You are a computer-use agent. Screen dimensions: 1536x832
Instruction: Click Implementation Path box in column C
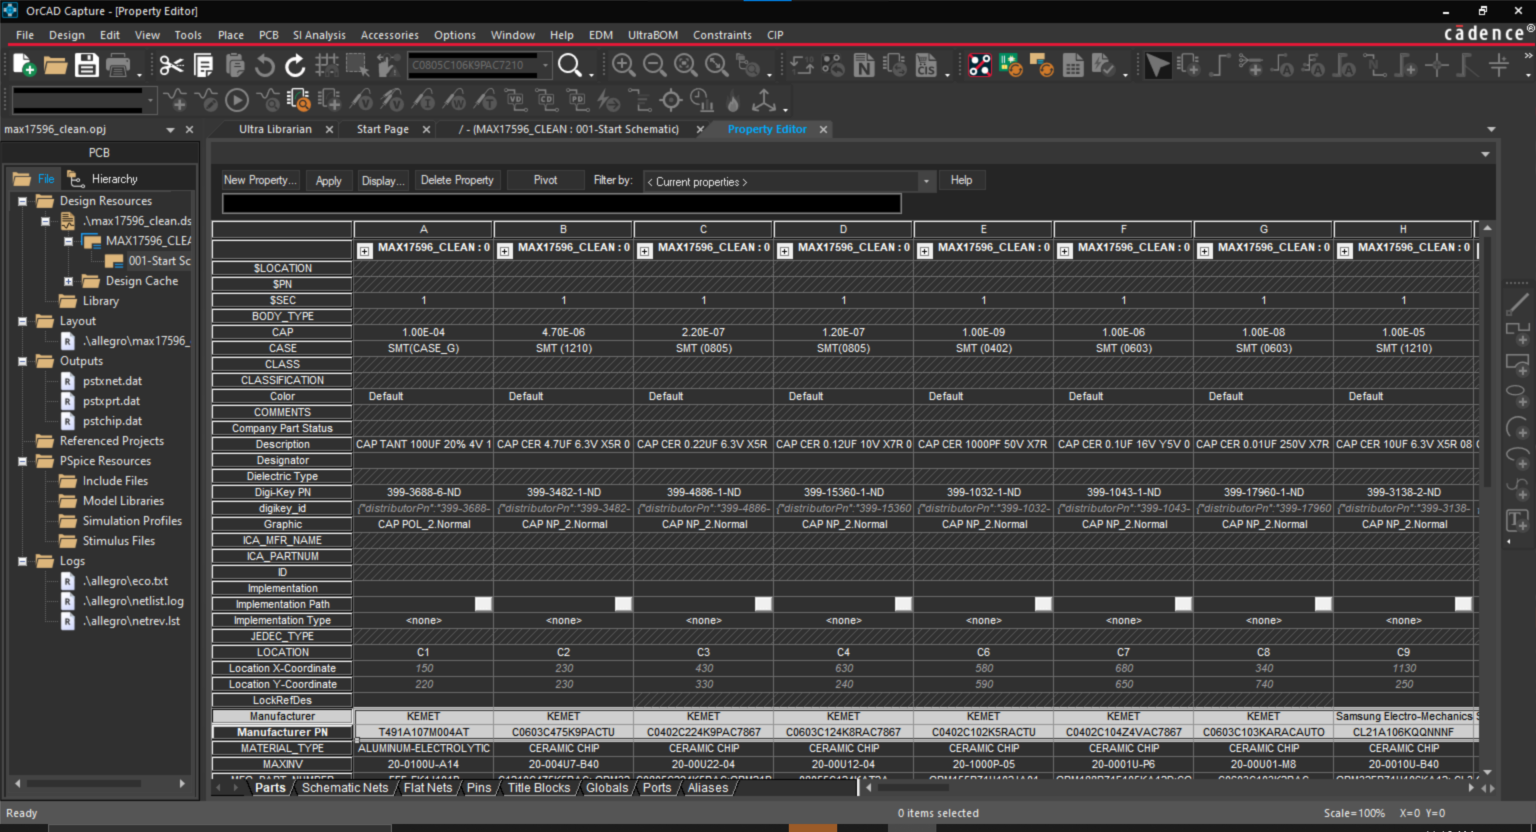click(x=763, y=604)
